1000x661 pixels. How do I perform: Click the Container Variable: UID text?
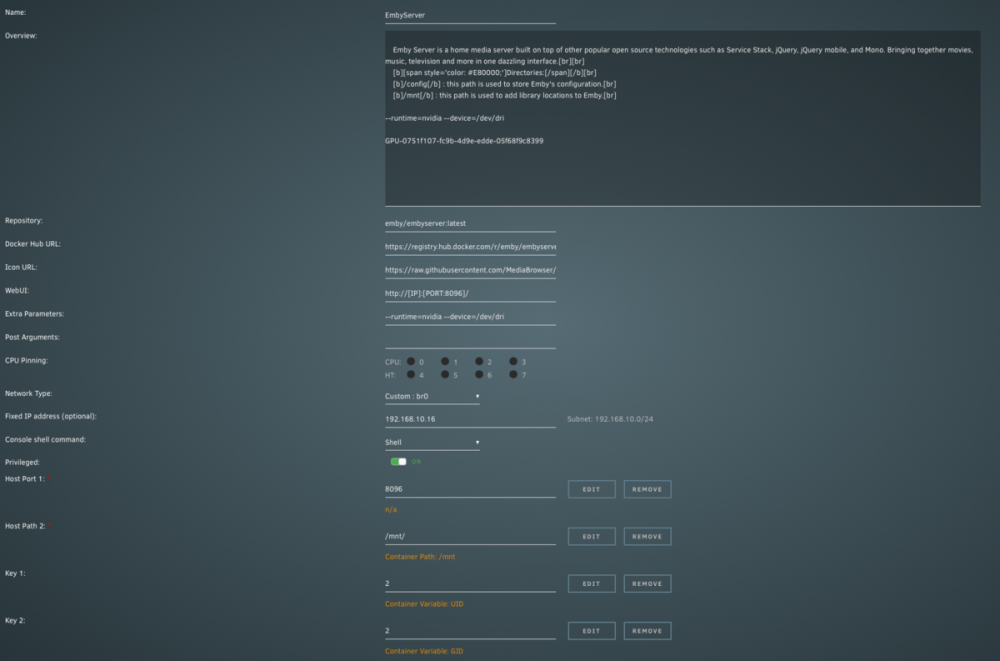pyautogui.click(x=424, y=604)
